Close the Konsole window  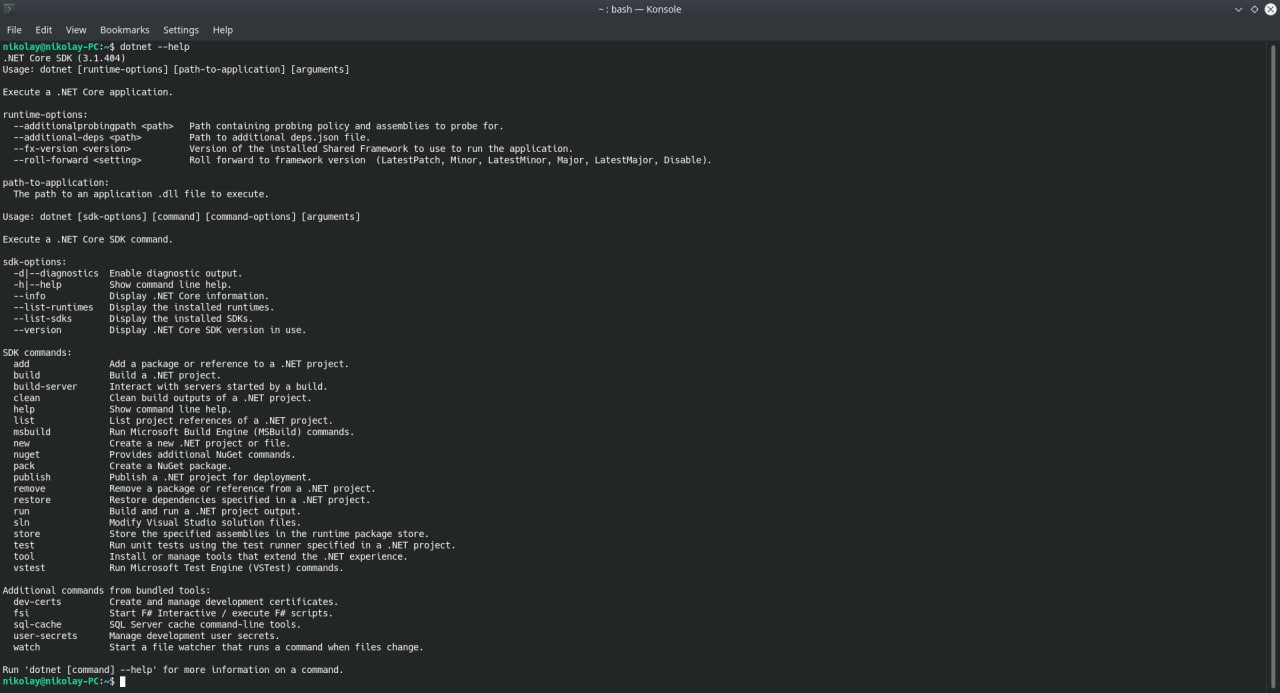[1271, 9]
